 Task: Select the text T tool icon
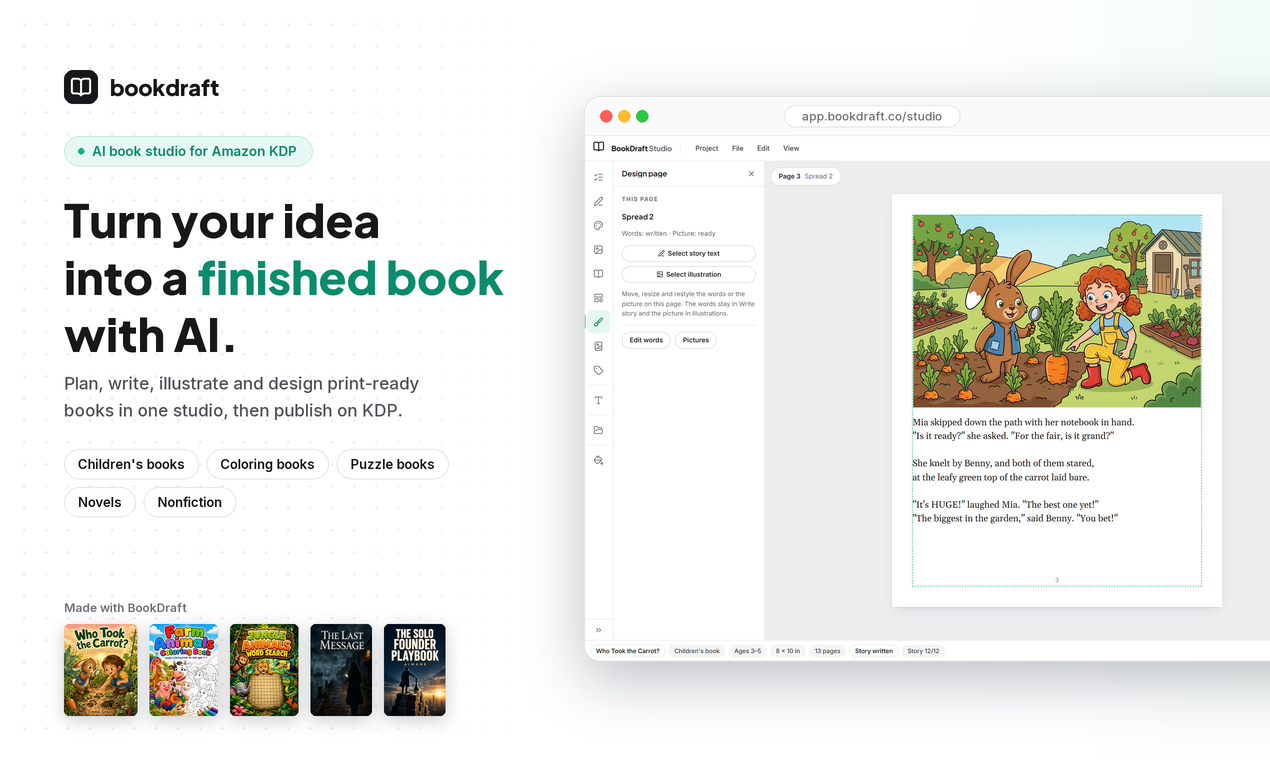598,400
